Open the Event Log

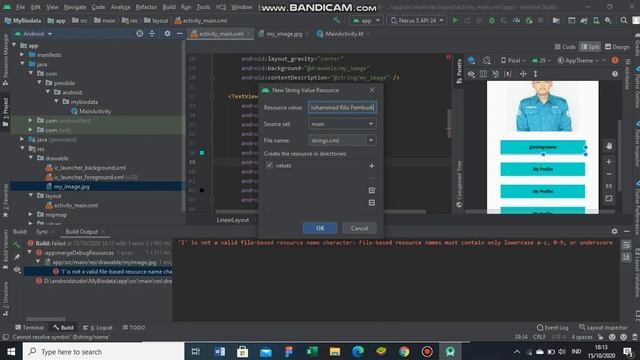553,327
